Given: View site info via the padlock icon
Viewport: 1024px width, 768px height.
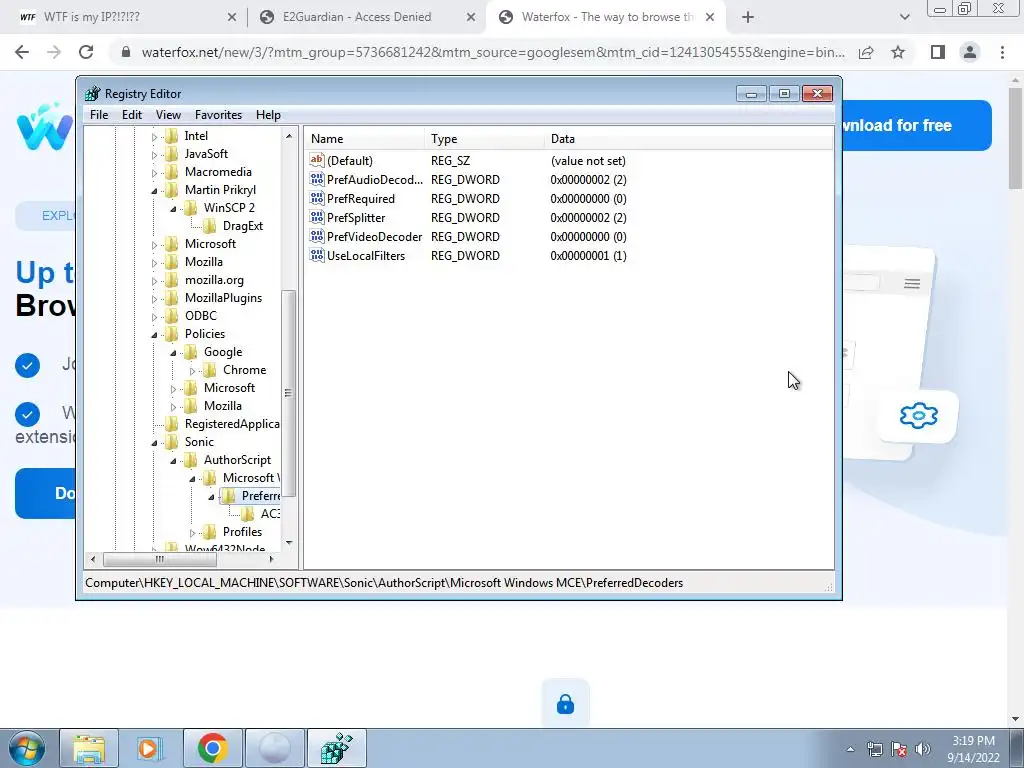Looking at the screenshot, I should click(126, 52).
